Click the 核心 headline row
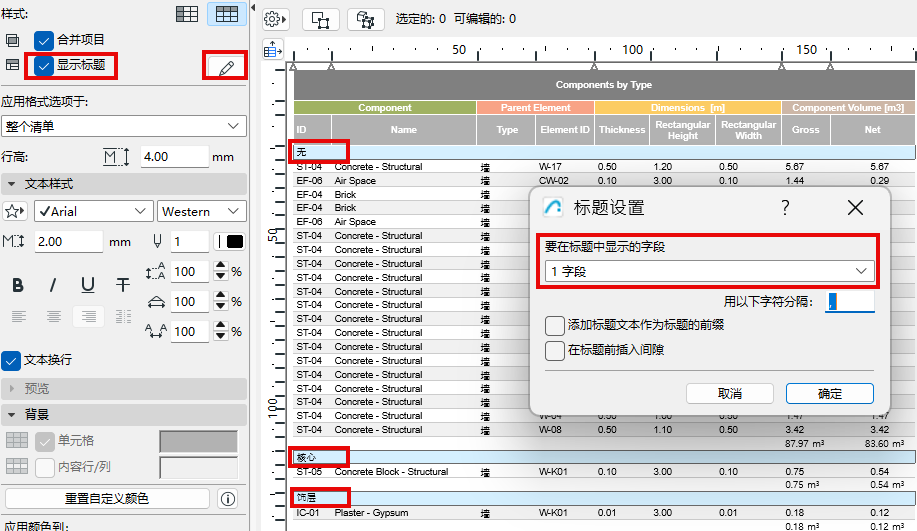The height and width of the screenshot is (531, 917). (x=604, y=457)
